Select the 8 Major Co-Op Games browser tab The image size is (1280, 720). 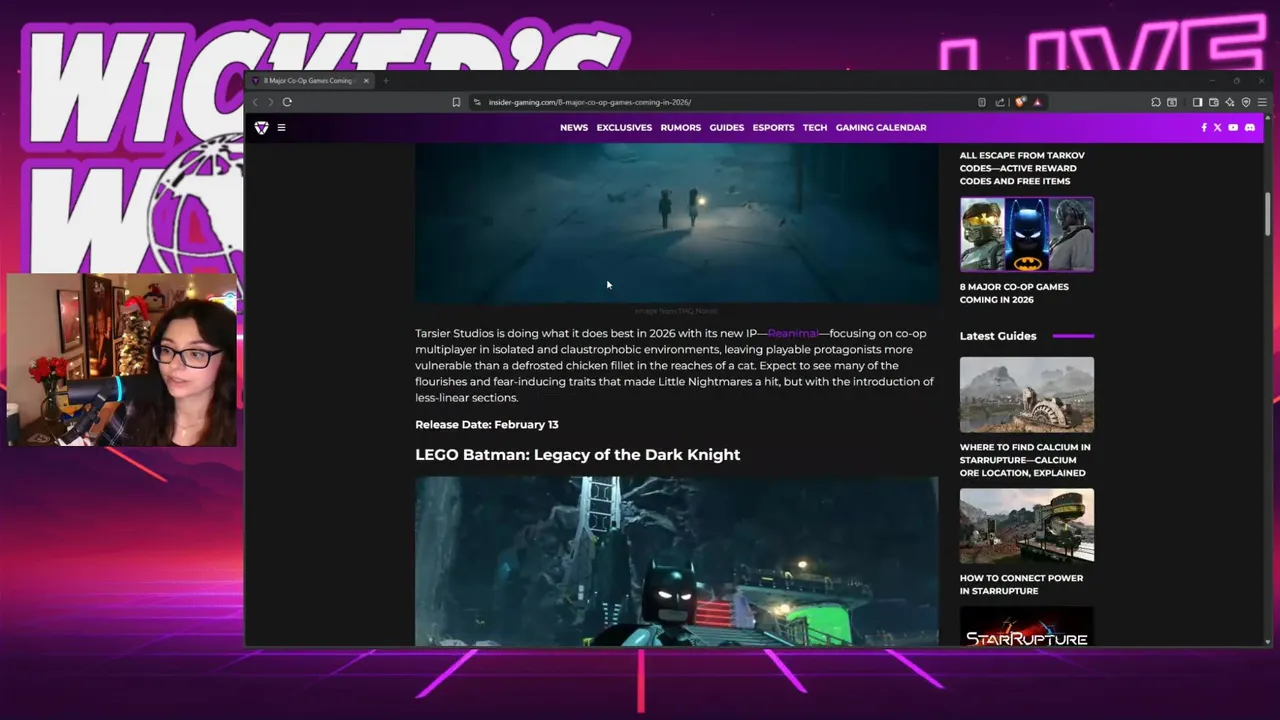coord(310,81)
